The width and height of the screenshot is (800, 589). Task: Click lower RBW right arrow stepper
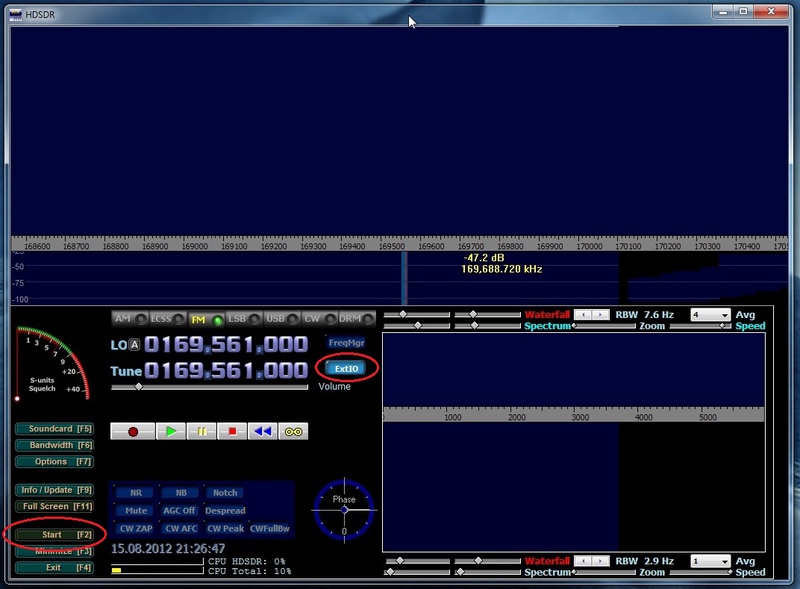(601, 561)
